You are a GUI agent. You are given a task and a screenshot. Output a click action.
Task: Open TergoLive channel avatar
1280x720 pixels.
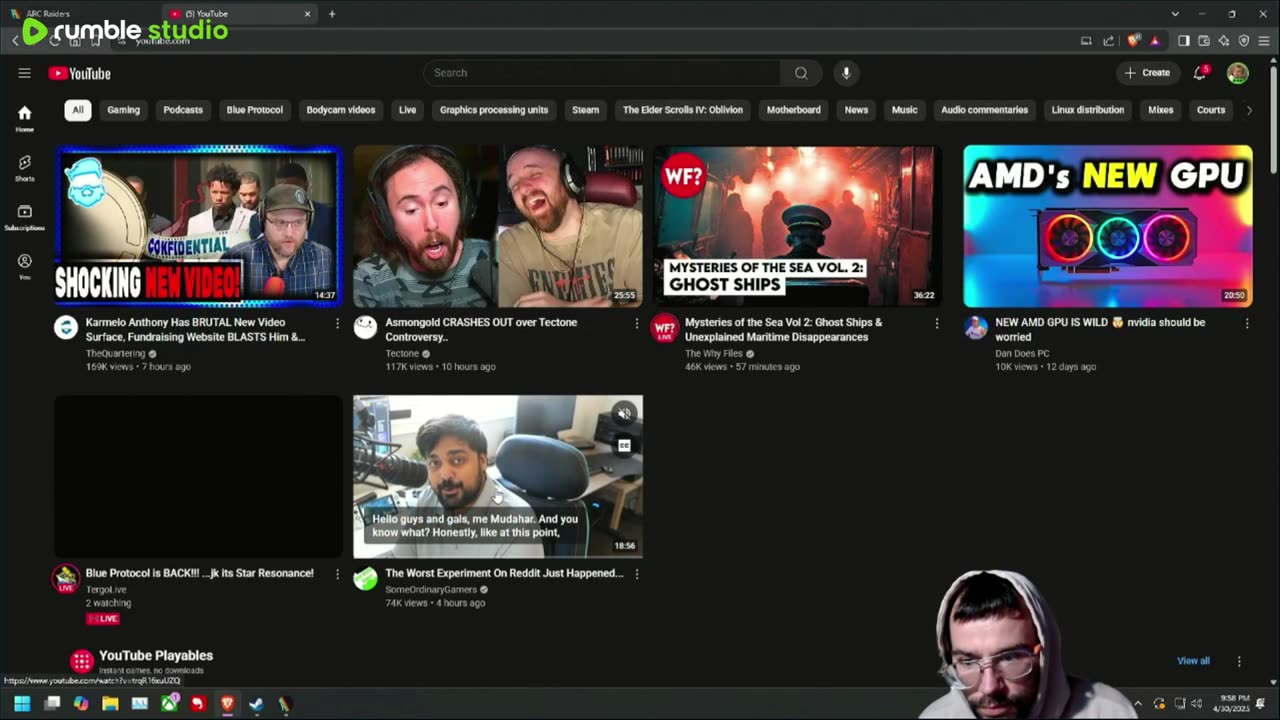point(66,578)
